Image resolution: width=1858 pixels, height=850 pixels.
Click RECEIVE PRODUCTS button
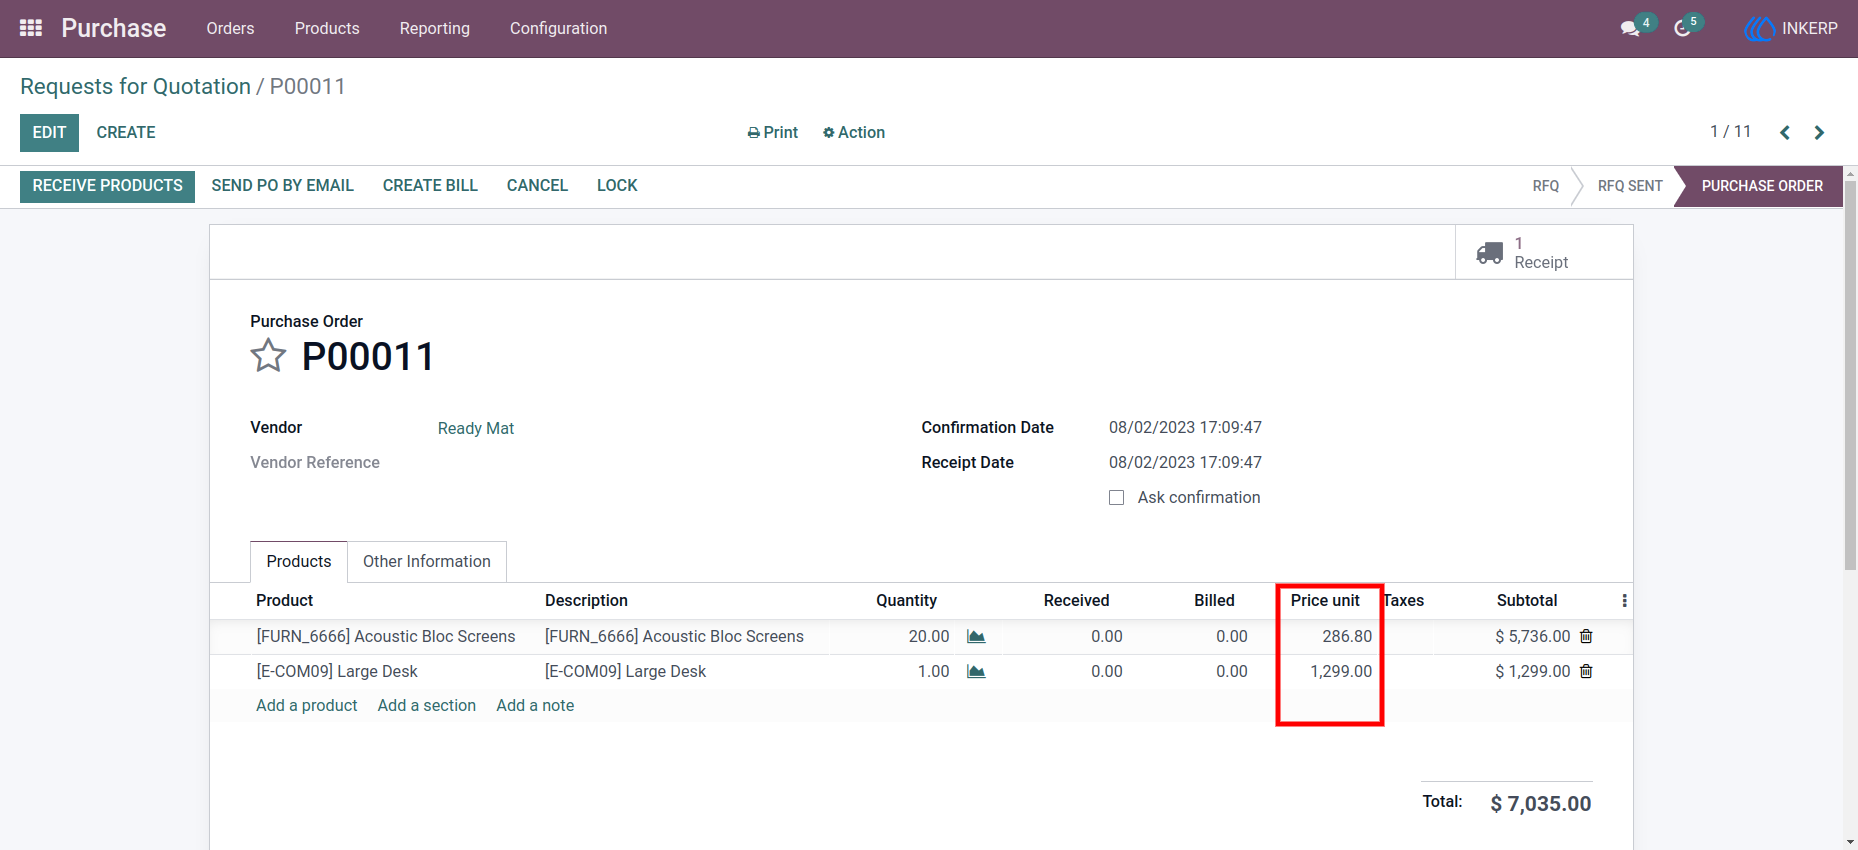click(108, 186)
